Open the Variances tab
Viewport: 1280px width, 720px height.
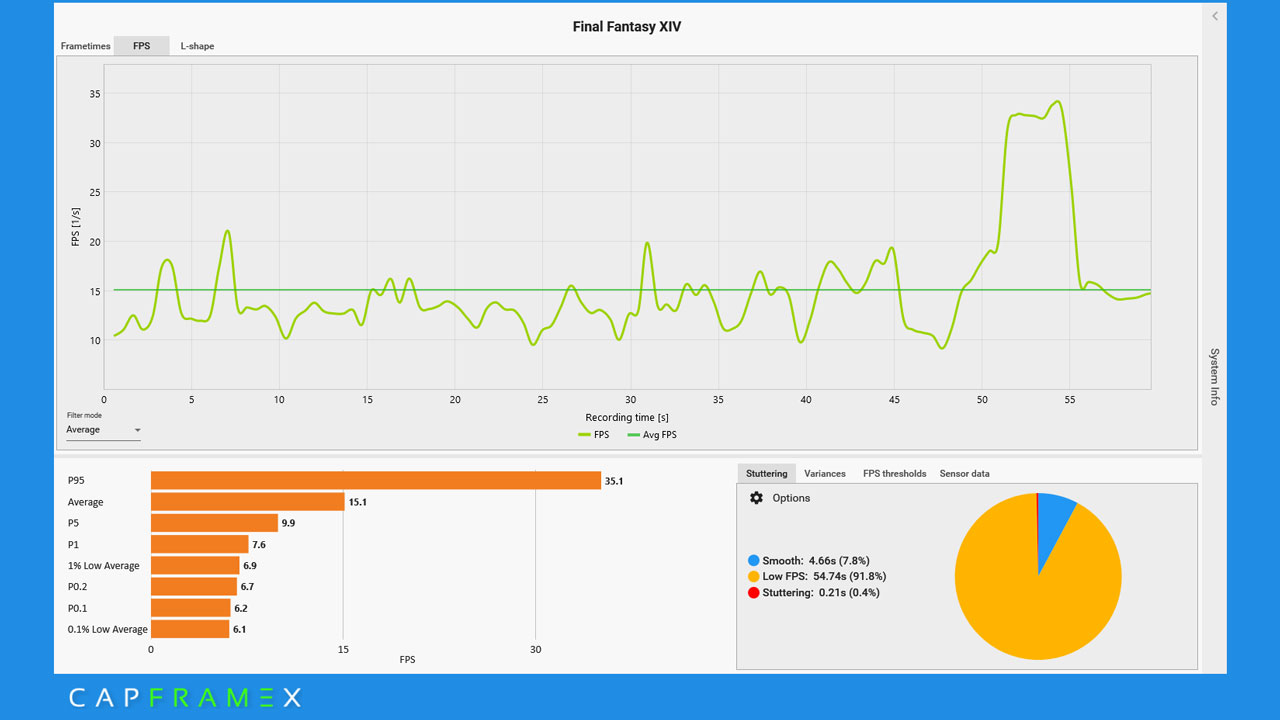(x=825, y=473)
